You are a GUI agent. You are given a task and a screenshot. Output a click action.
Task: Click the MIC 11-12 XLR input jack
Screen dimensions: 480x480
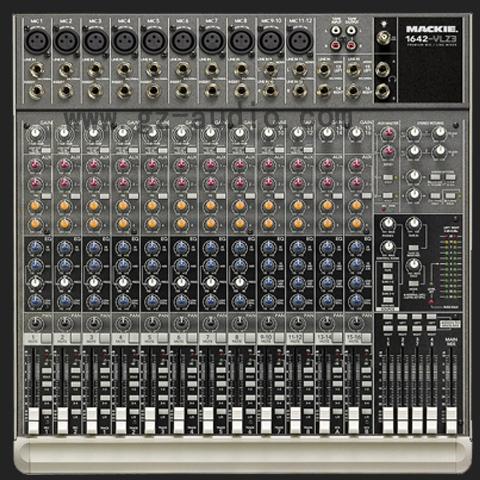300,41
